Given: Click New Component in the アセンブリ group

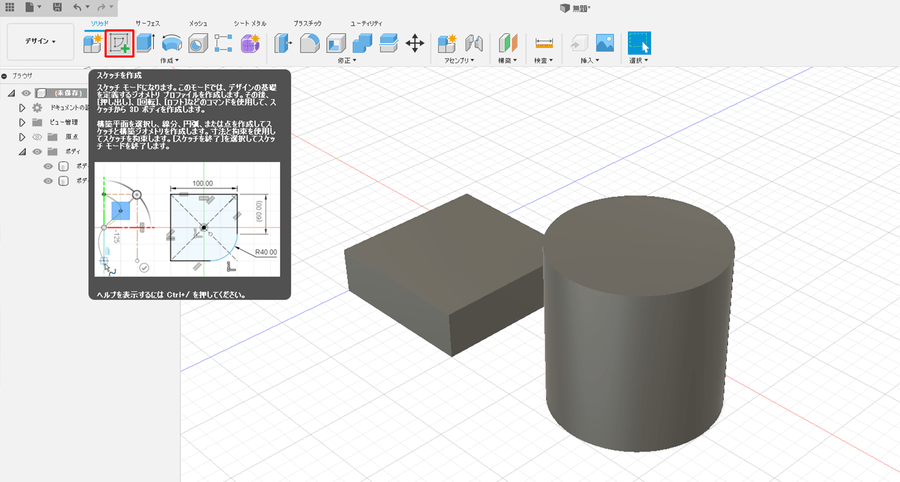Looking at the screenshot, I should point(447,43).
